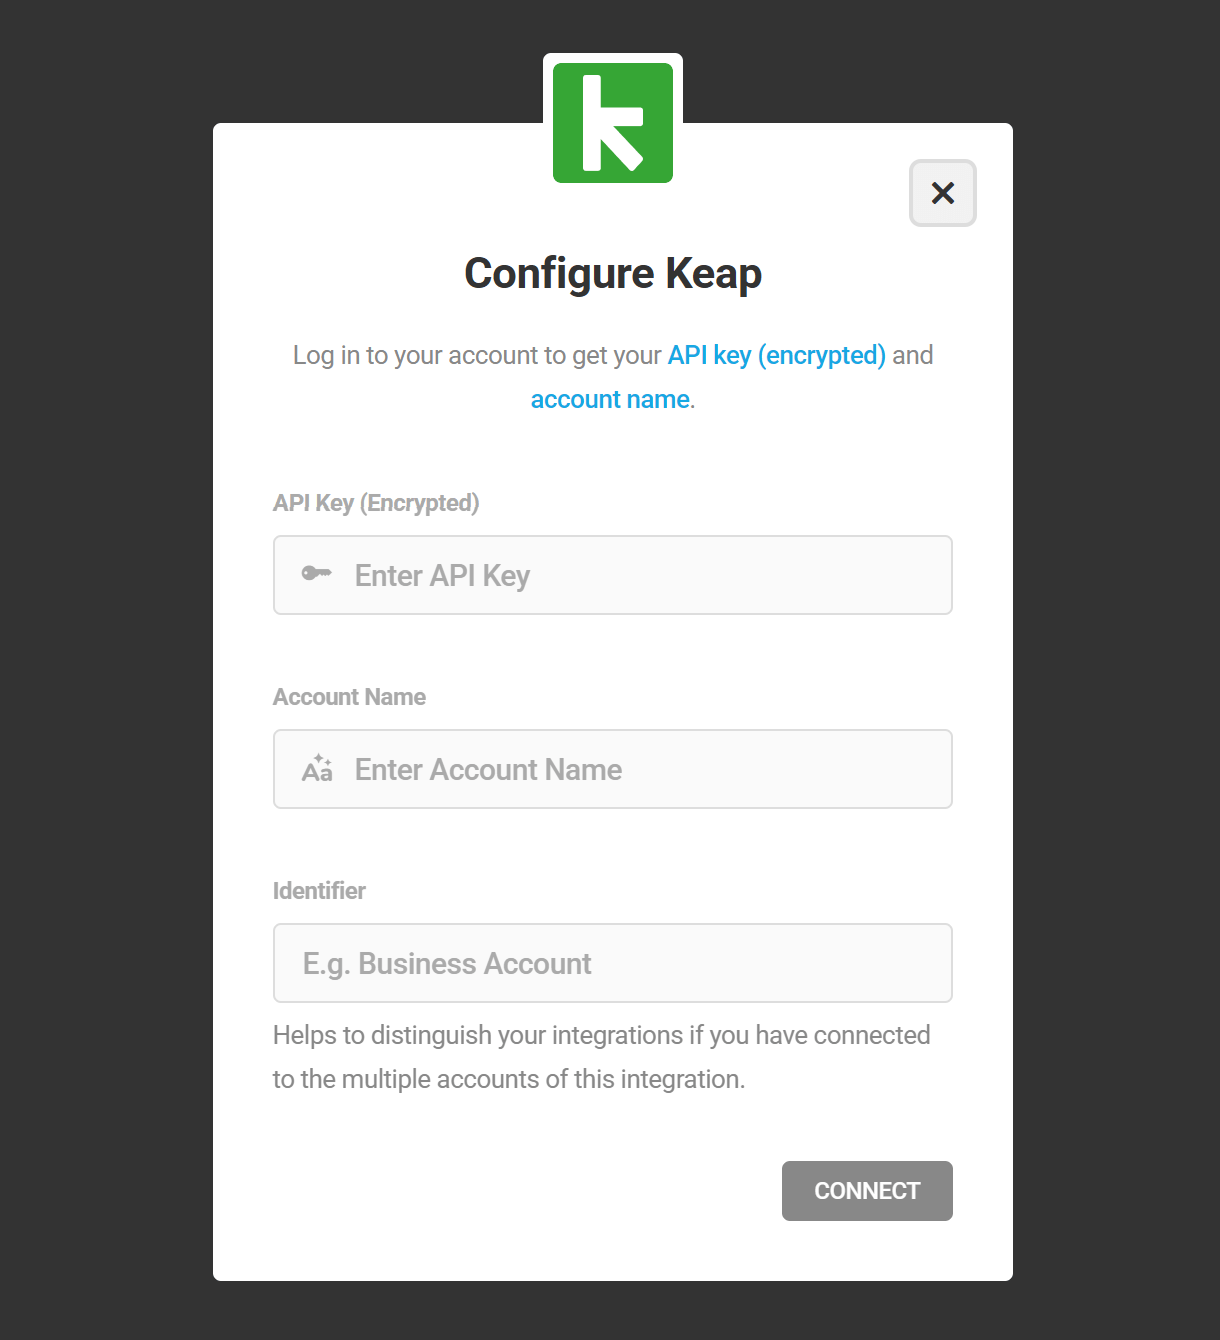Focus the Enter Account Name field
This screenshot has height=1340, width=1220.
coord(613,769)
